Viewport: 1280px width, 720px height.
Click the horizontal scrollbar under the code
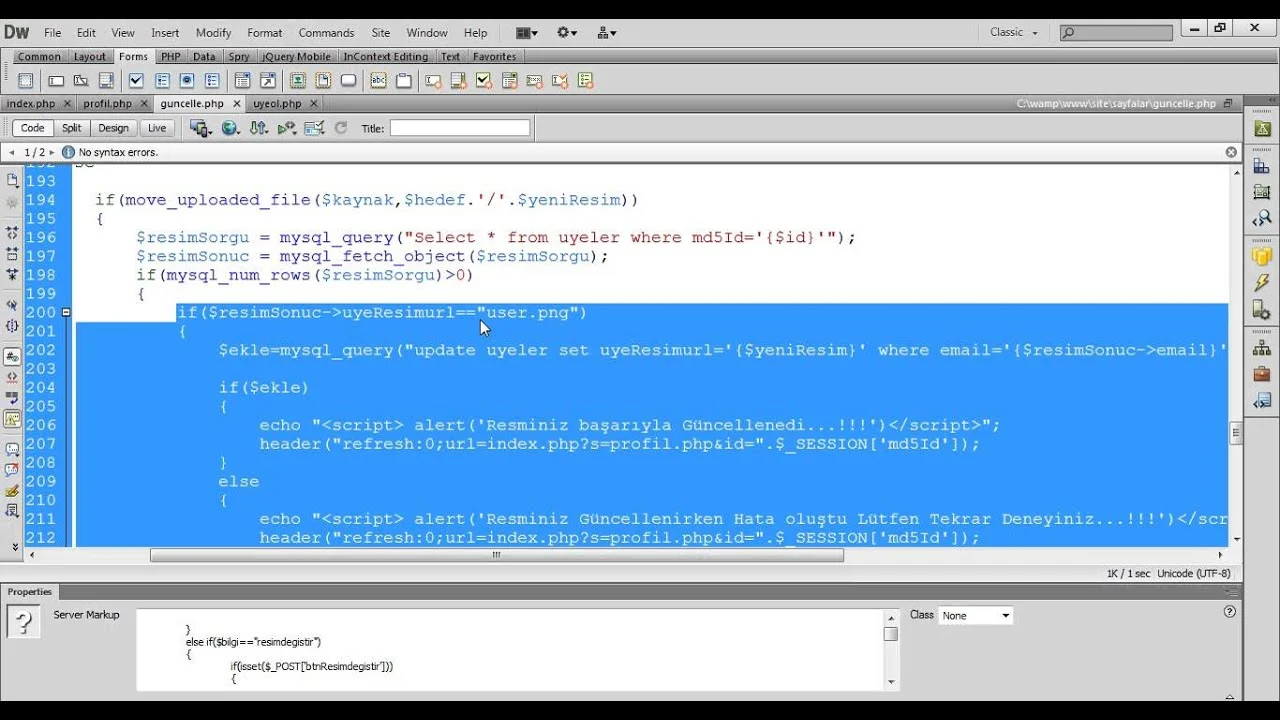coord(496,555)
